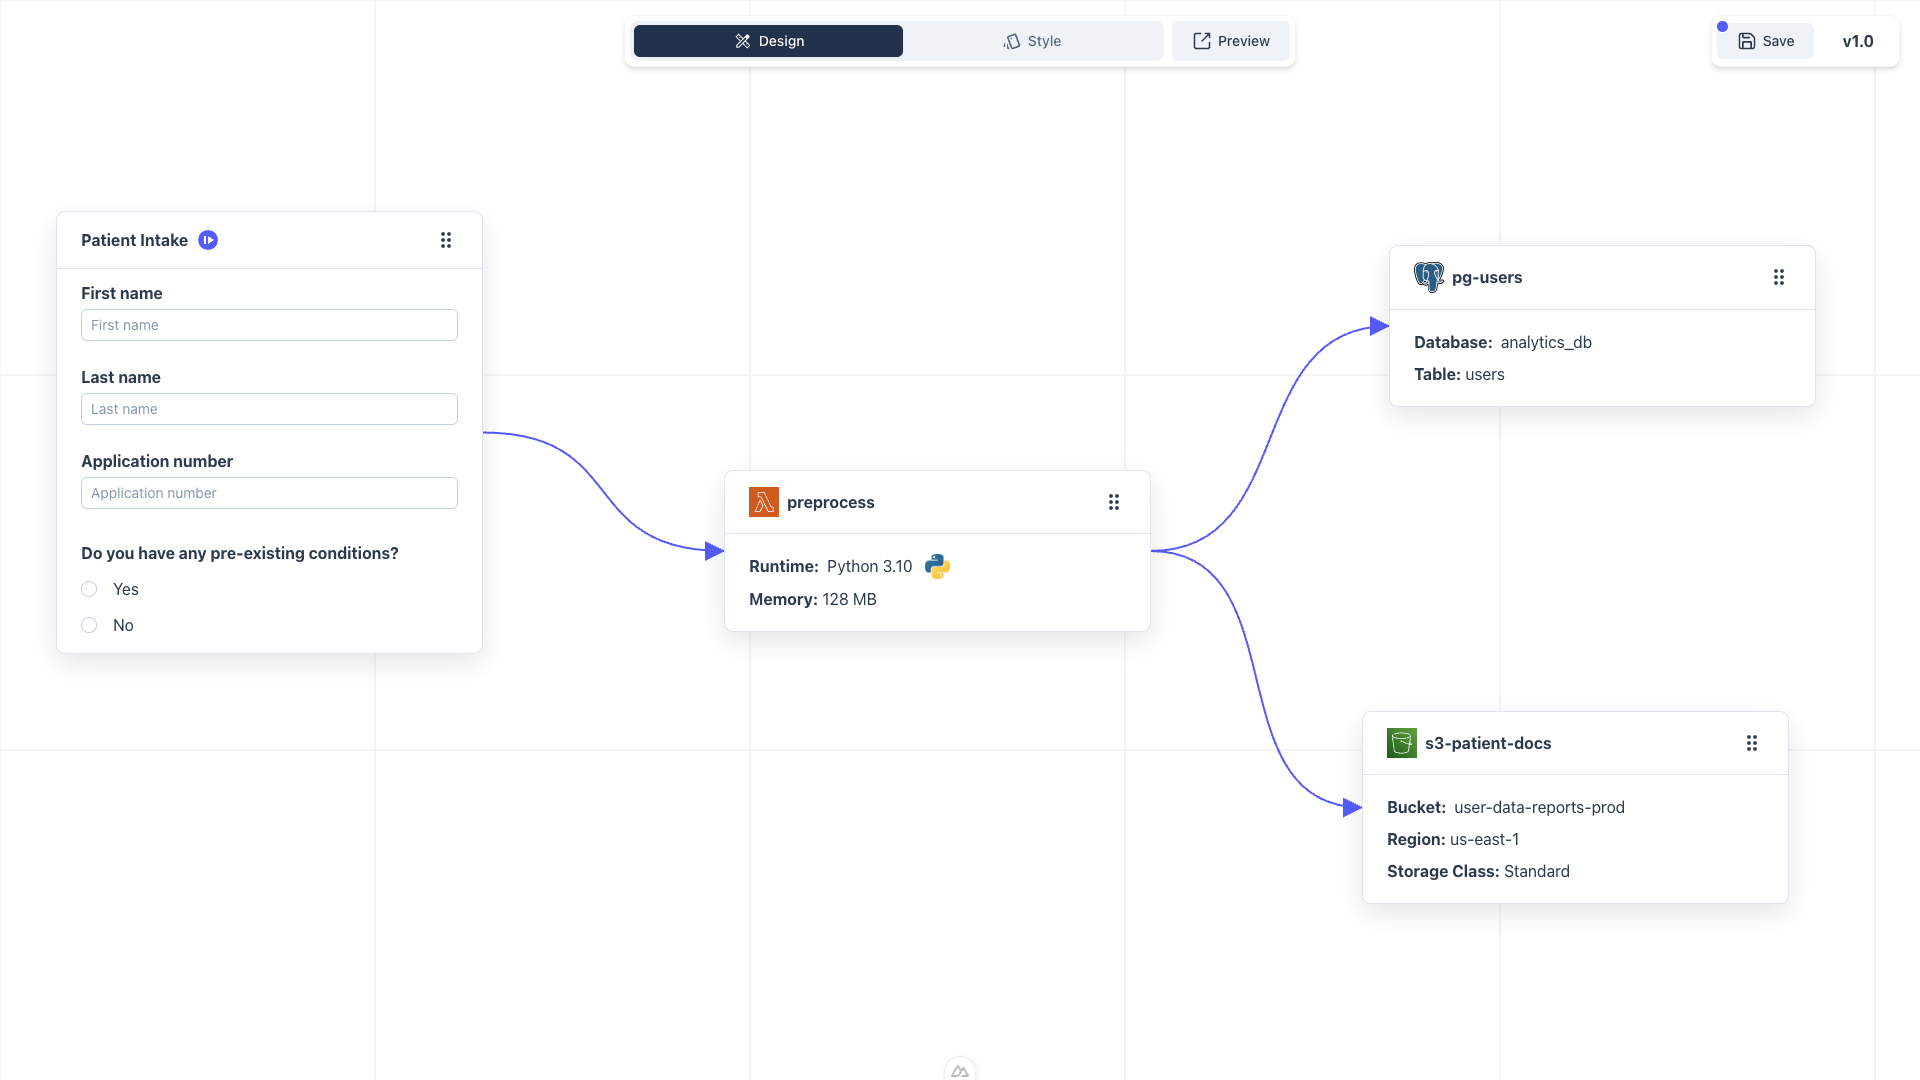Save the current workflow
The height and width of the screenshot is (1080, 1920).
1765,41
